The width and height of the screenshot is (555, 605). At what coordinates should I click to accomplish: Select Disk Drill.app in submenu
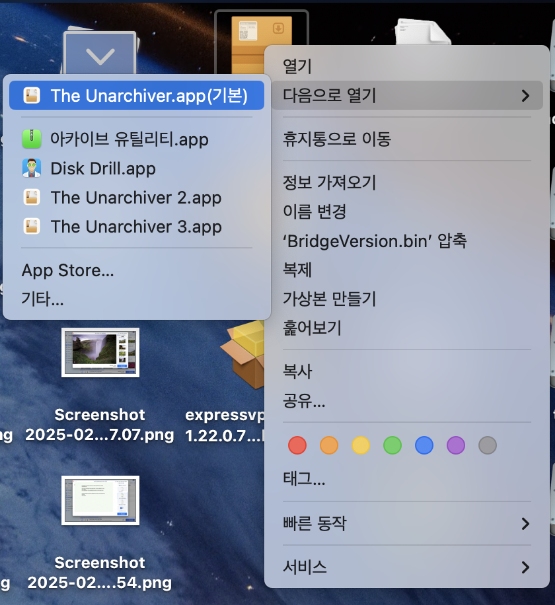137,169
